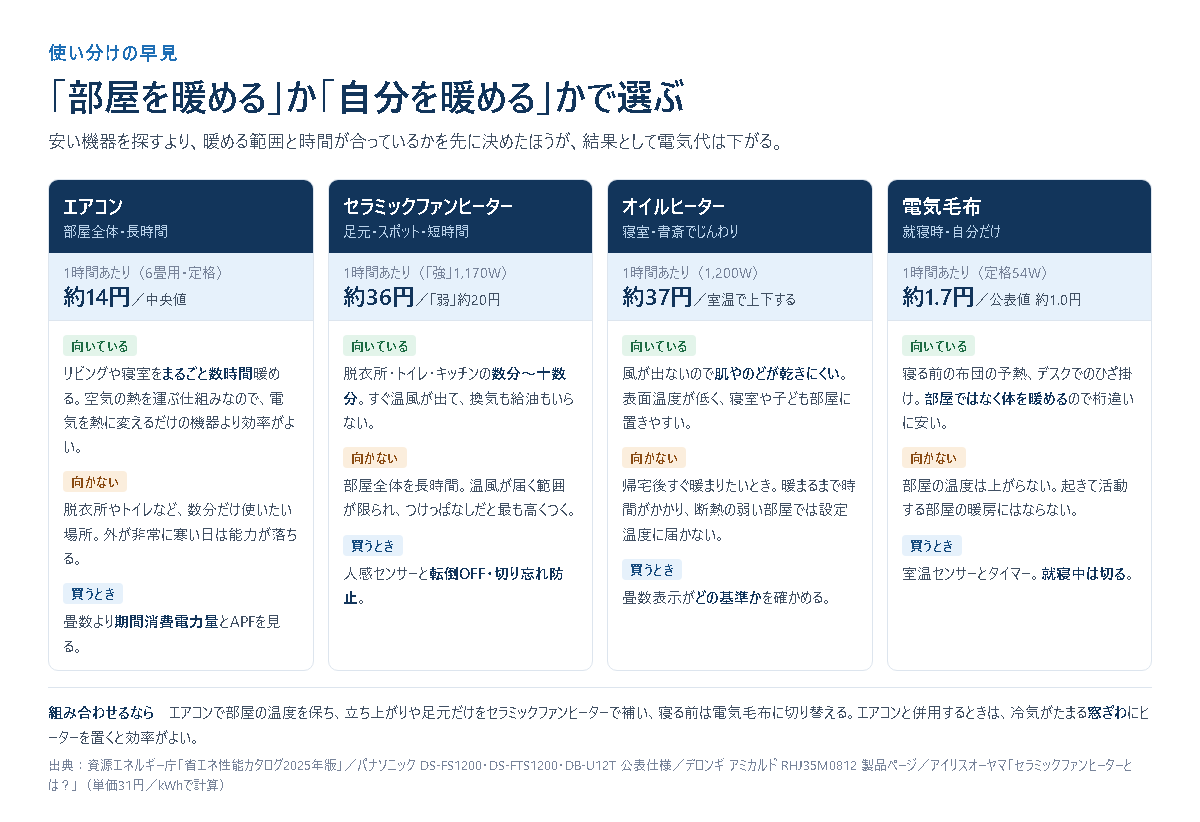
Task: Click 向いている label in セラミックファンヒーター card
Action: [380, 346]
